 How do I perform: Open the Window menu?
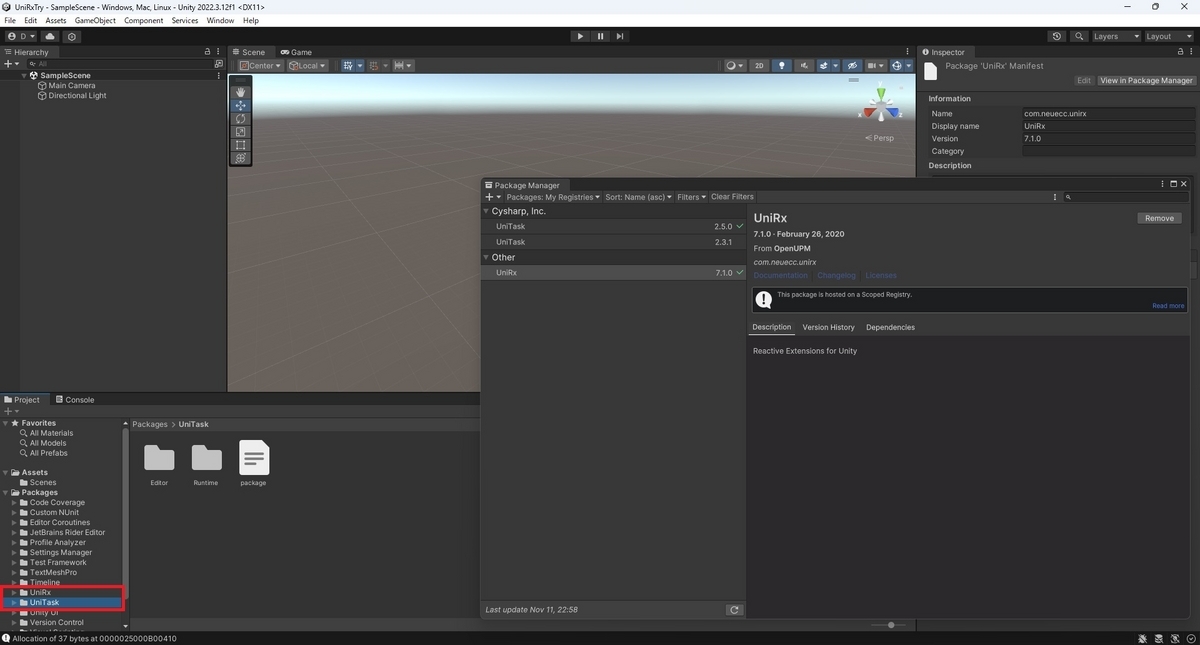point(220,20)
